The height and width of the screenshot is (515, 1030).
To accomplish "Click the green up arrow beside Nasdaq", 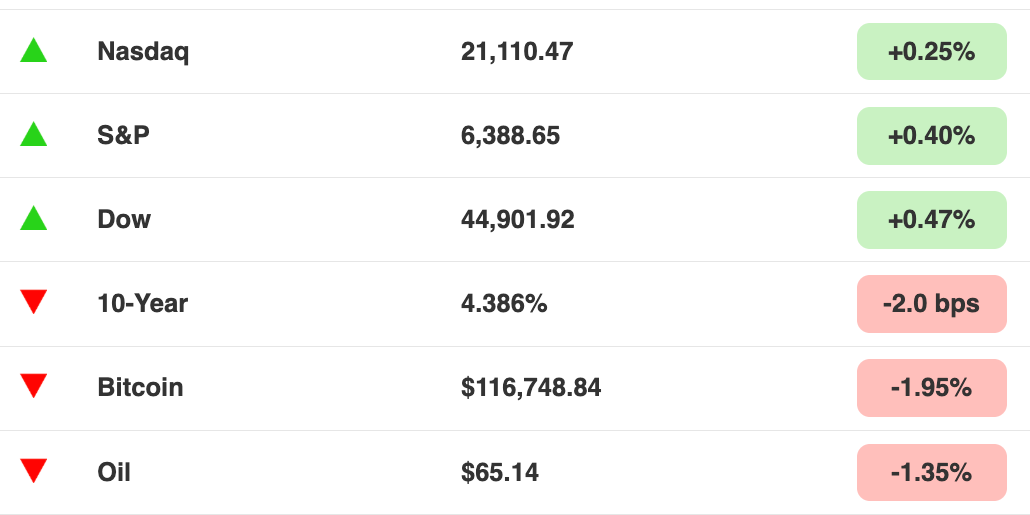I will pyautogui.click(x=34, y=51).
